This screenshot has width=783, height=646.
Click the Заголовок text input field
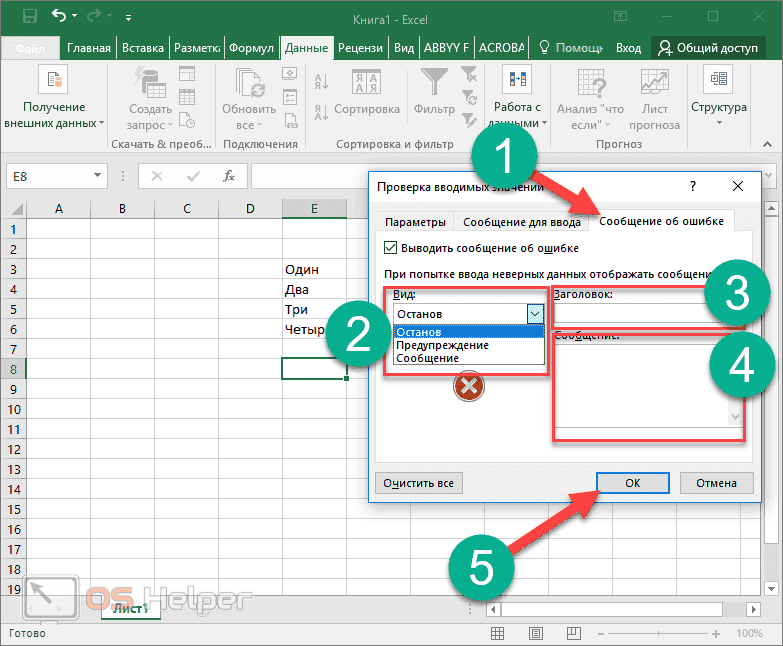628,313
